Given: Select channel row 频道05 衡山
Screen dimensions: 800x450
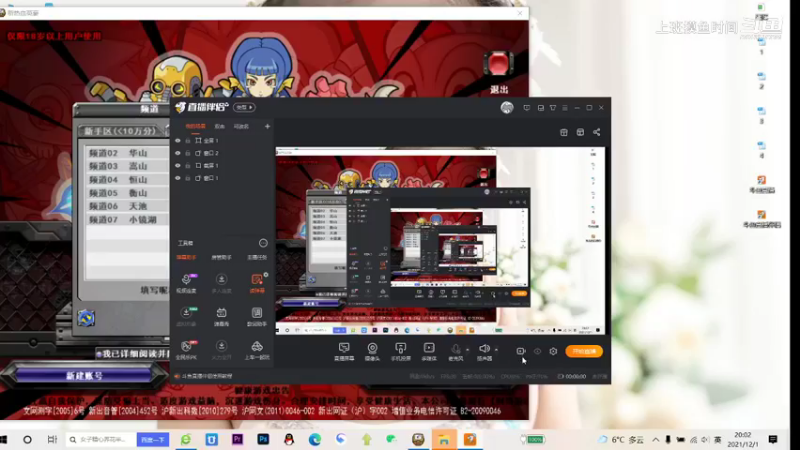Looking at the screenshot, I should (x=126, y=193).
